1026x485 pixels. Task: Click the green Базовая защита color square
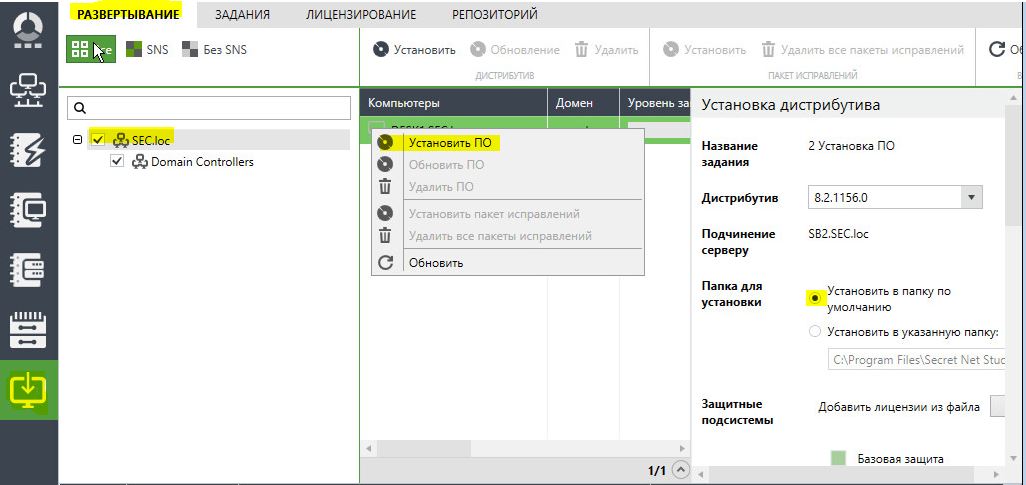(x=838, y=458)
